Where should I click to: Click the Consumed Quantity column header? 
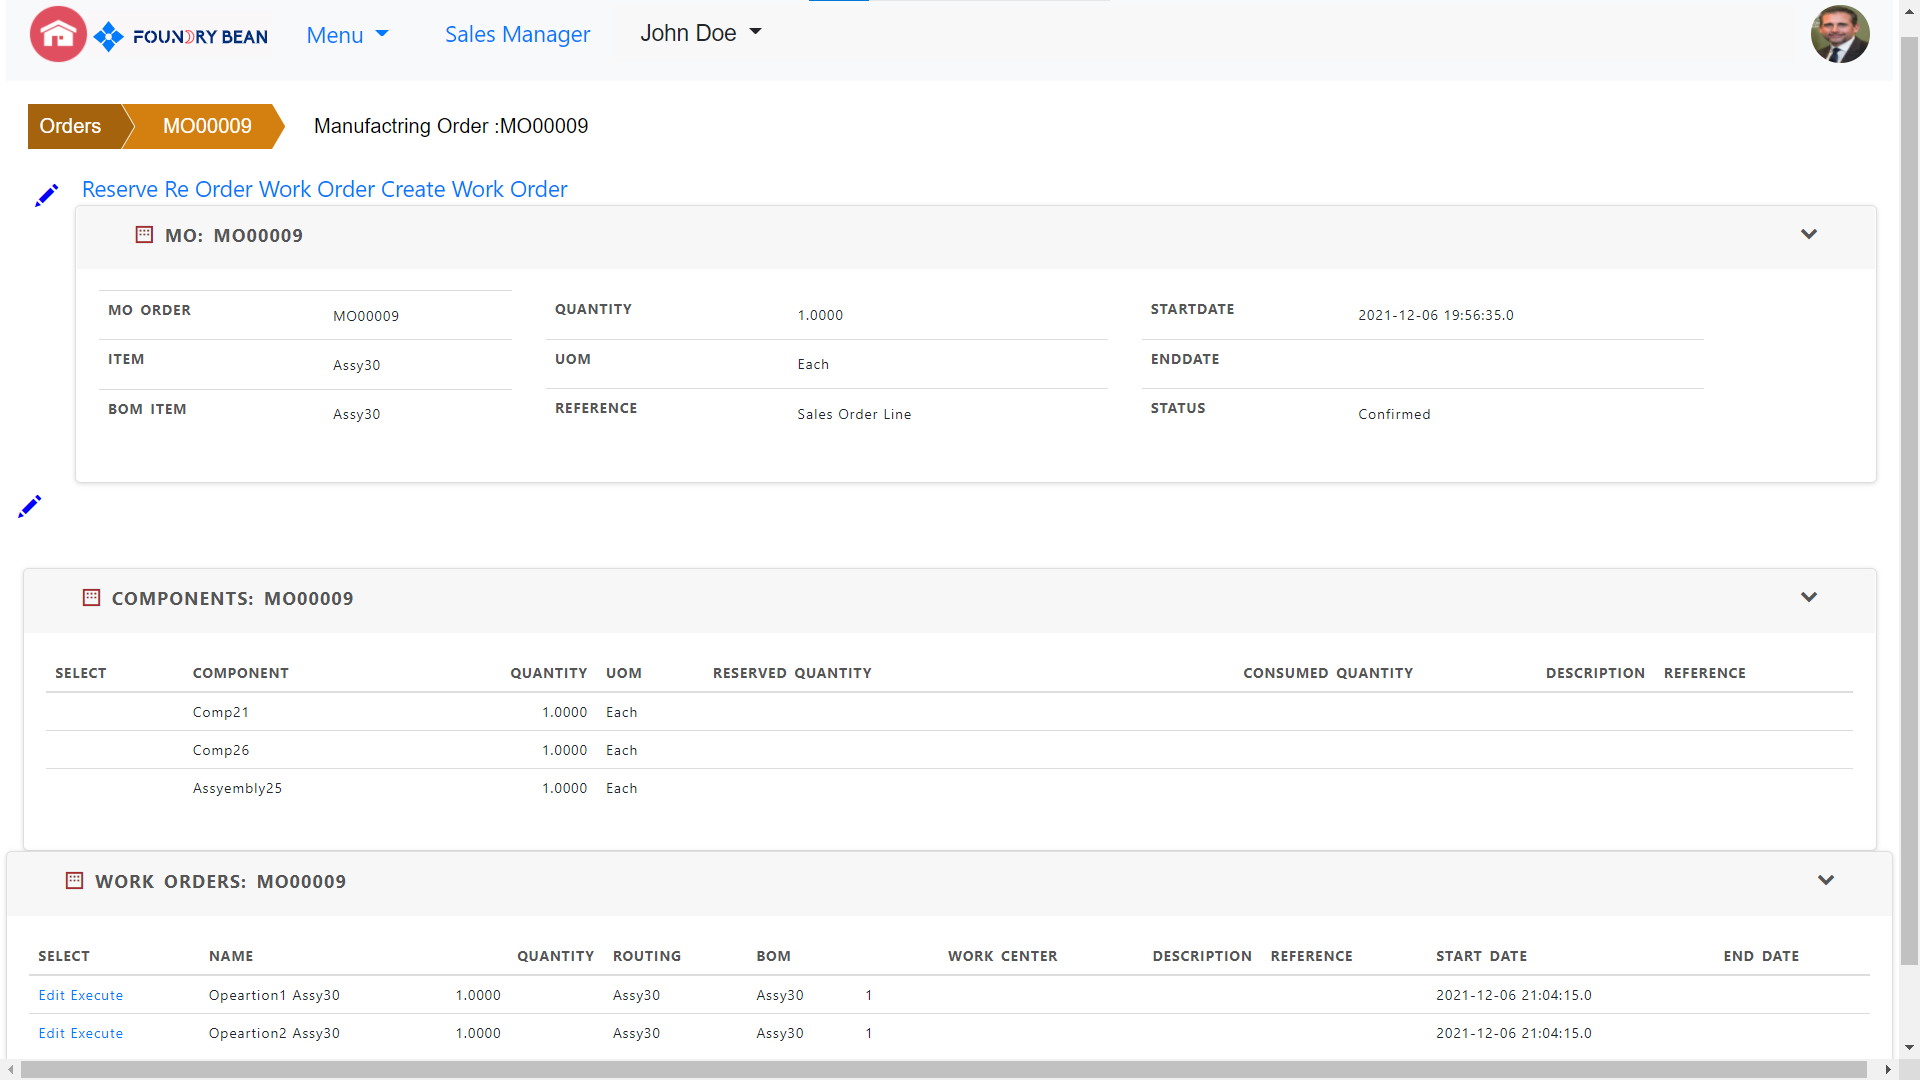1328,673
